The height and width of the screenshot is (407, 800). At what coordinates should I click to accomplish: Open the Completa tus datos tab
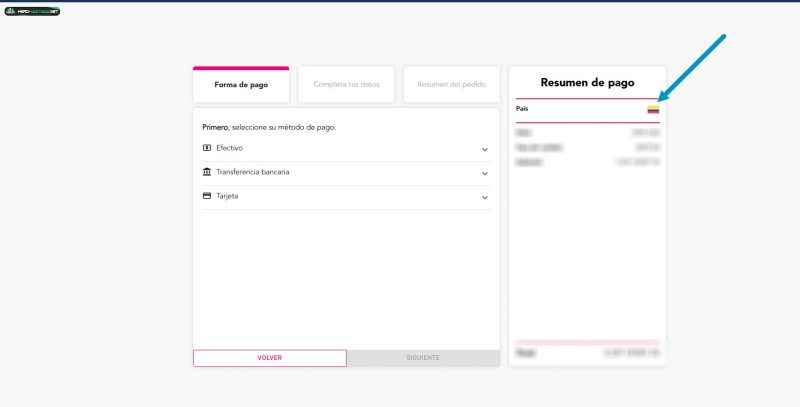[x=346, y=85]
